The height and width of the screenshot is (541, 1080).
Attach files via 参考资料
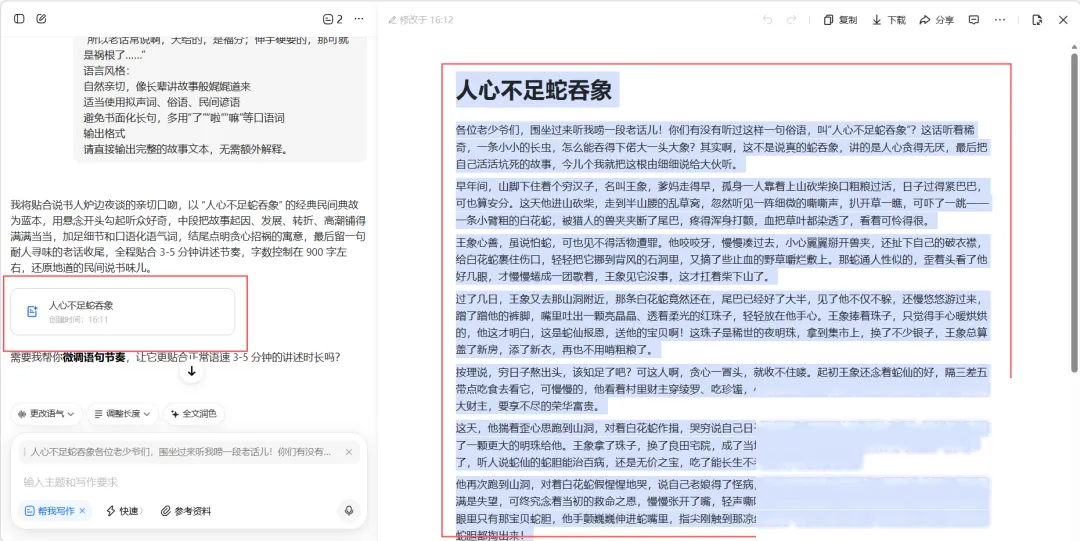point(186,511)
